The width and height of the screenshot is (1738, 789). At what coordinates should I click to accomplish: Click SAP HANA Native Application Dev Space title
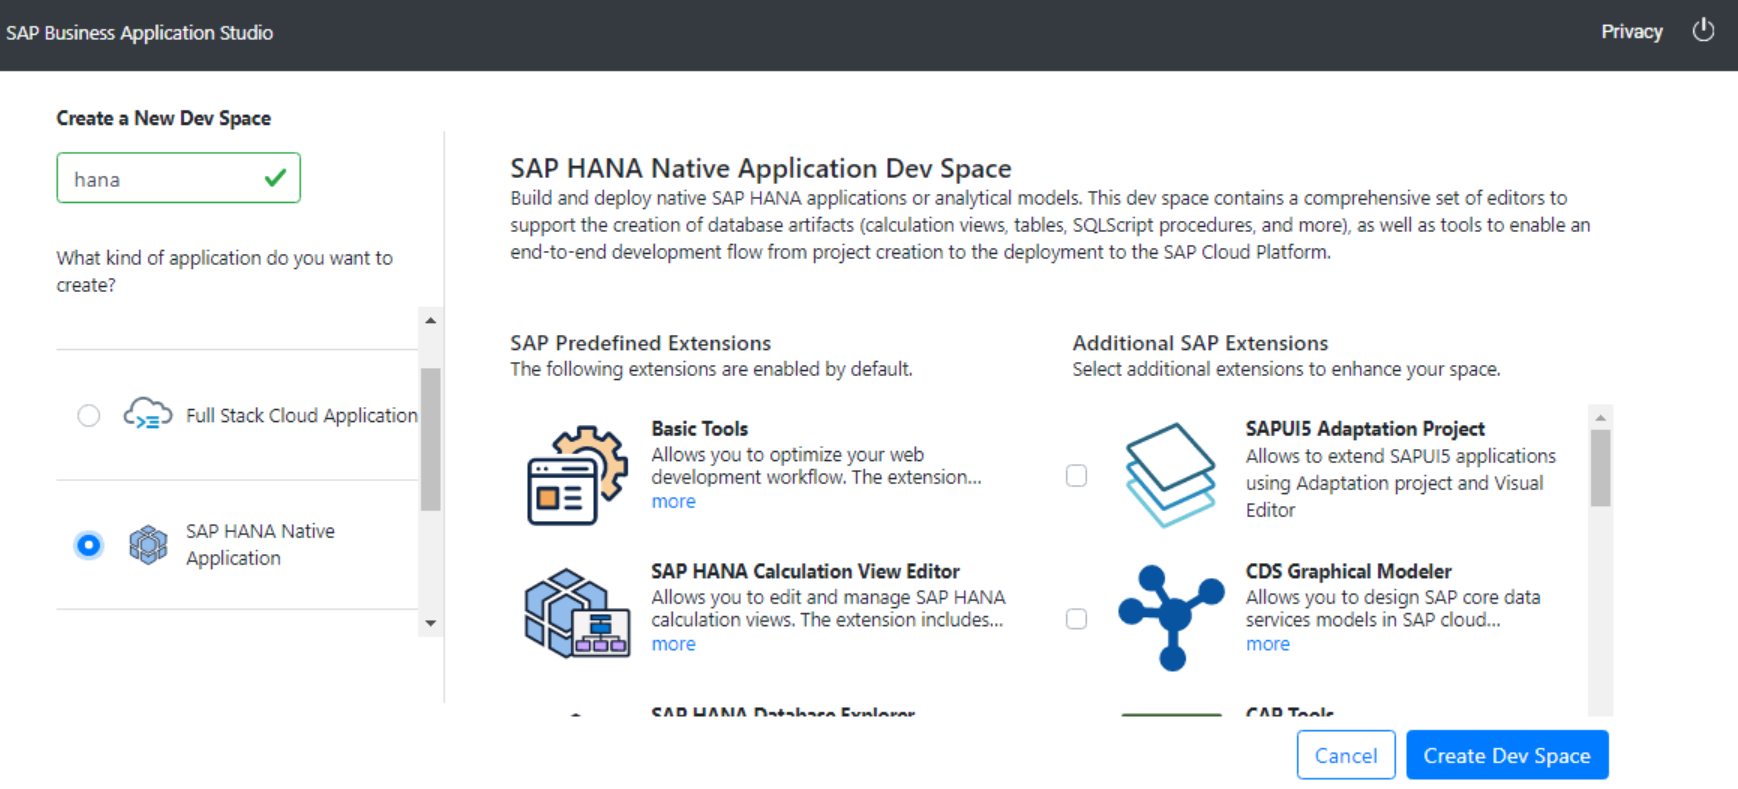coord(761,168)
